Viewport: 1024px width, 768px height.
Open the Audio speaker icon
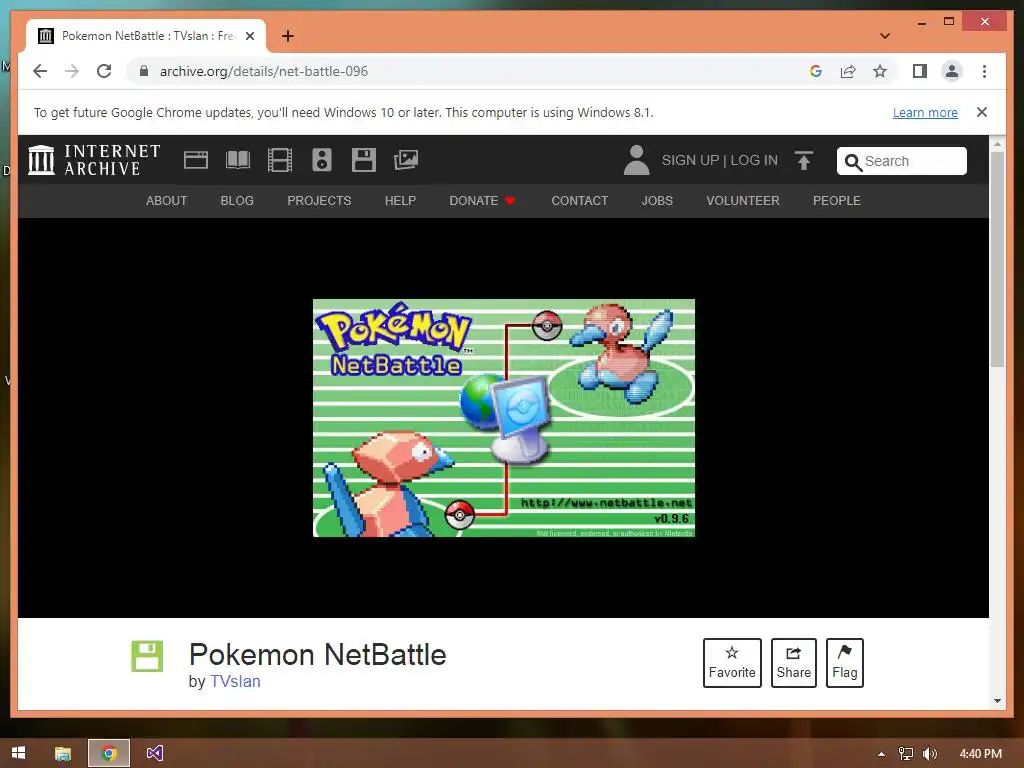(x=322, y=160)
